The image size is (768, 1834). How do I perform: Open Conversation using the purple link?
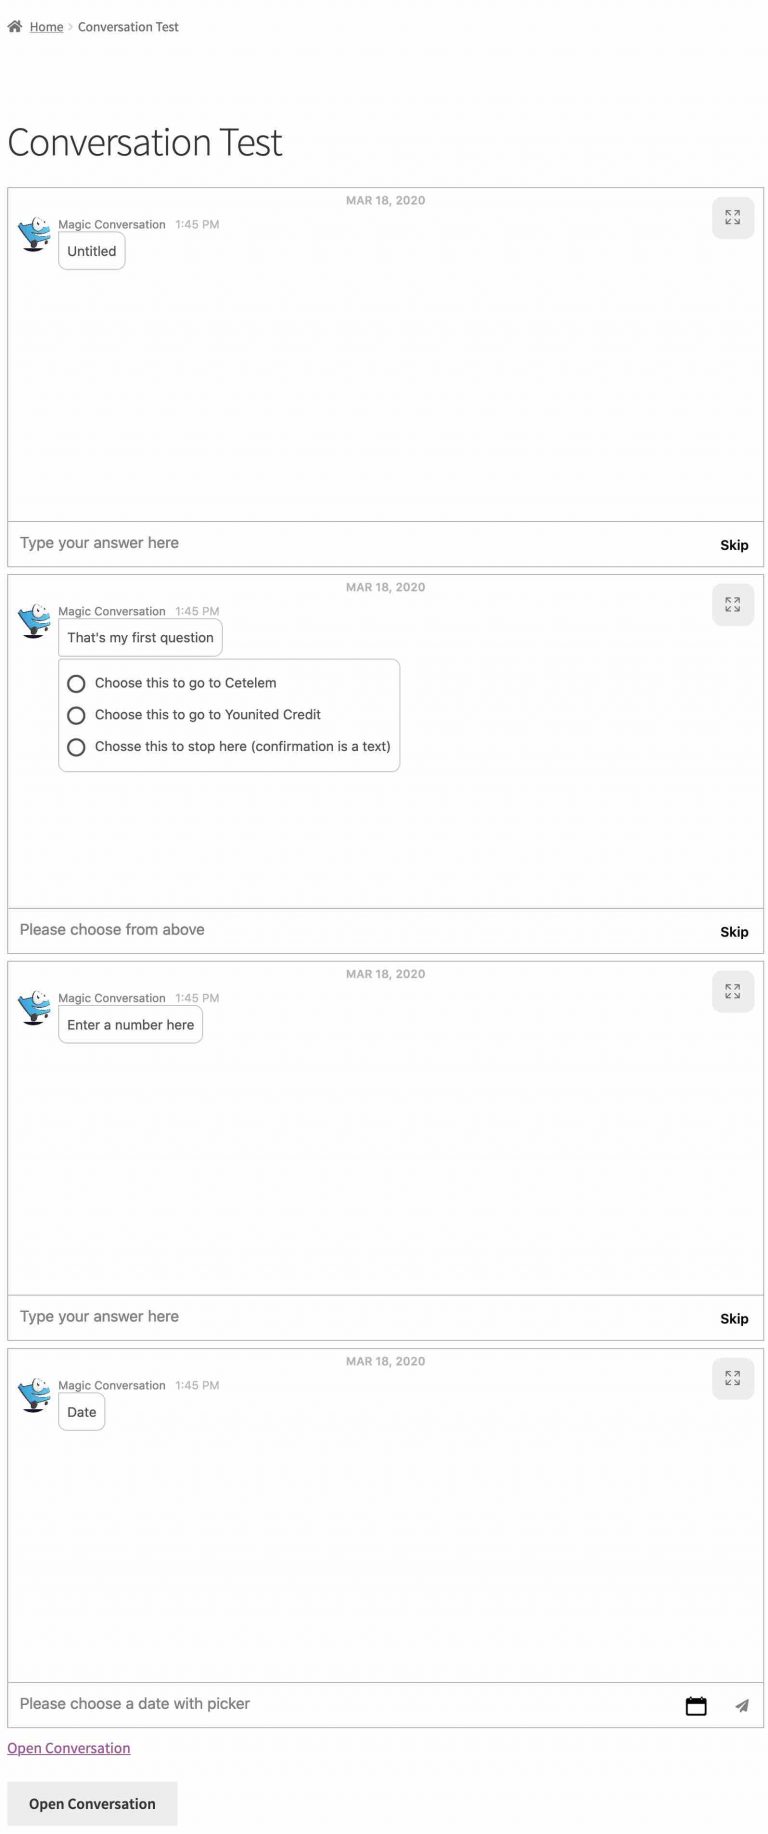(x=68, y=1747)
